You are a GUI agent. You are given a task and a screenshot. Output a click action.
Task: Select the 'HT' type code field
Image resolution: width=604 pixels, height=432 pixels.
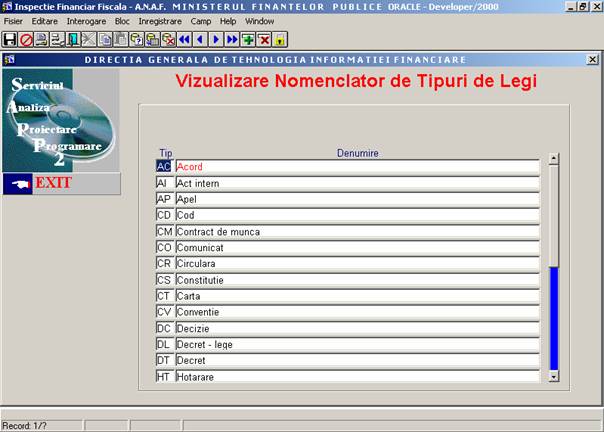164,376
